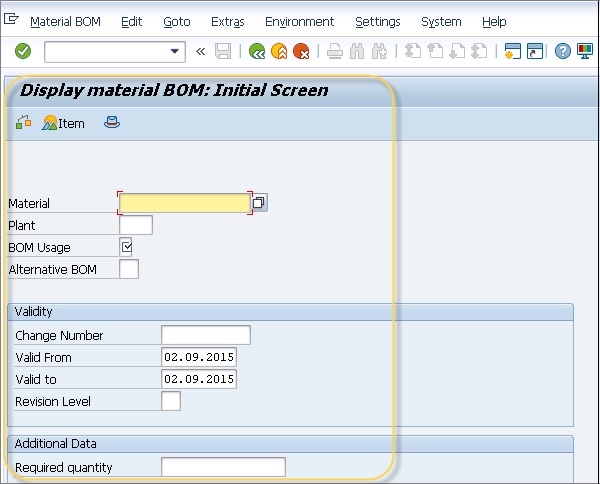The width and height of the screenshot is (600, 484).
Task: Open Material search help button
Action: (x=259, y=203)
